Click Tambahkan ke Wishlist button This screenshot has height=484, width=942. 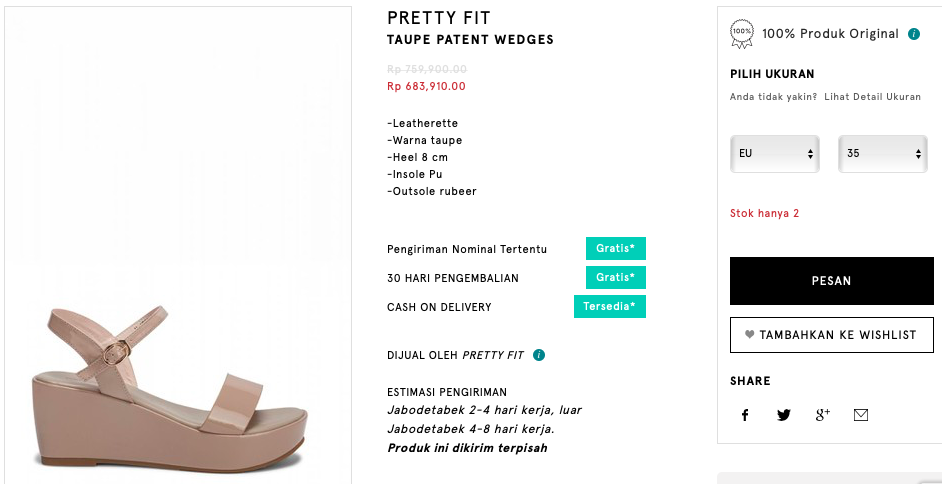click(x=831, y=335)
